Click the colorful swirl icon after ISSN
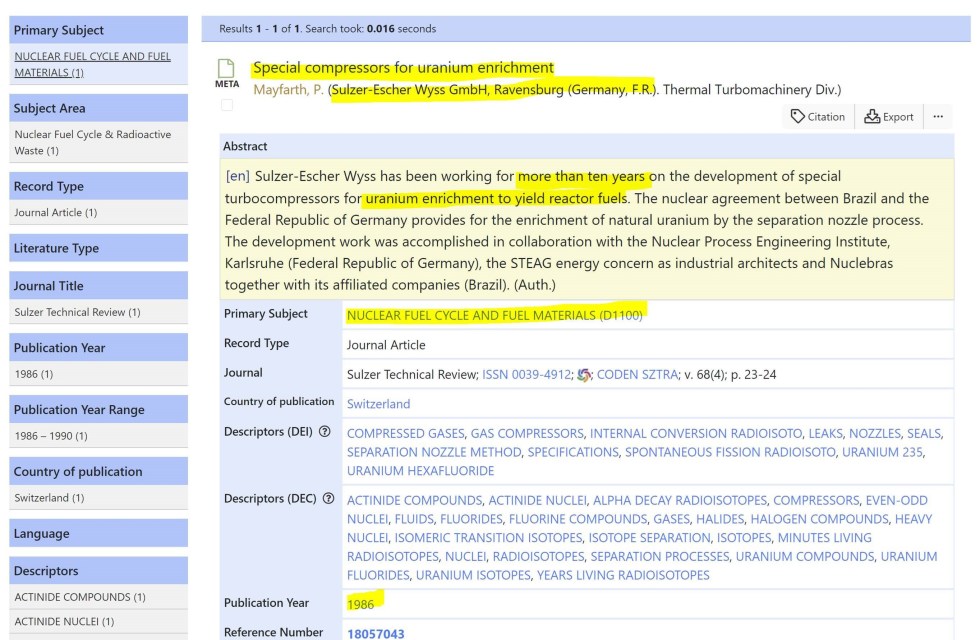 click(584, 374)
